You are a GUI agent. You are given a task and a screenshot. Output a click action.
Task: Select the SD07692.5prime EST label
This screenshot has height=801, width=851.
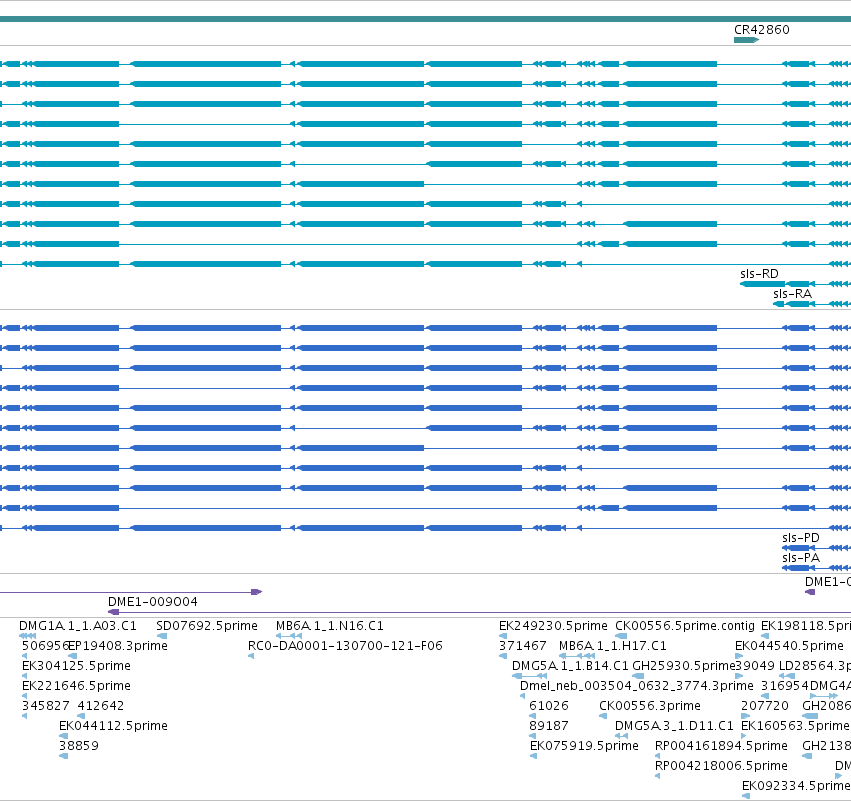point(207,626)
